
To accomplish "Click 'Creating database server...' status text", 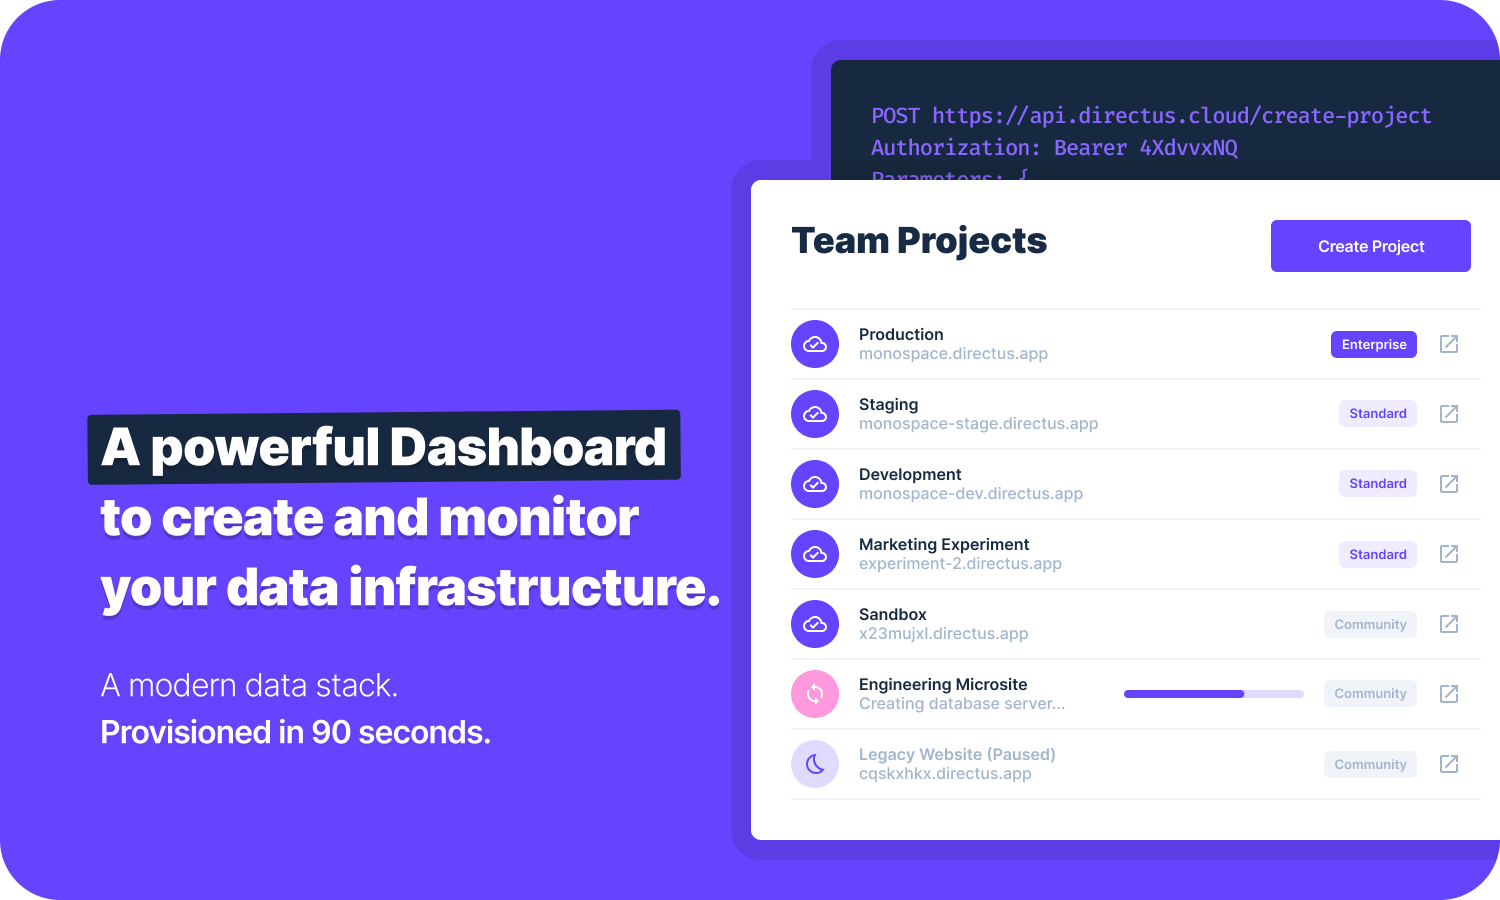I will (x=962, y=704).
